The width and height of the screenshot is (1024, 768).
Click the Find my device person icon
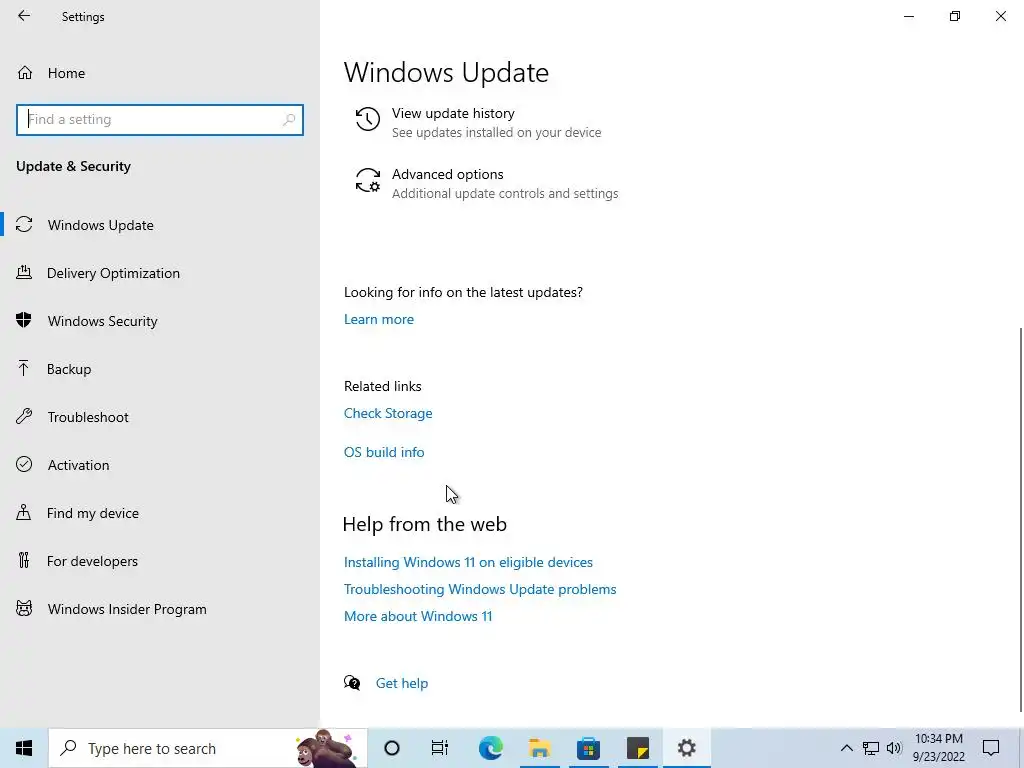coord(24,512)
